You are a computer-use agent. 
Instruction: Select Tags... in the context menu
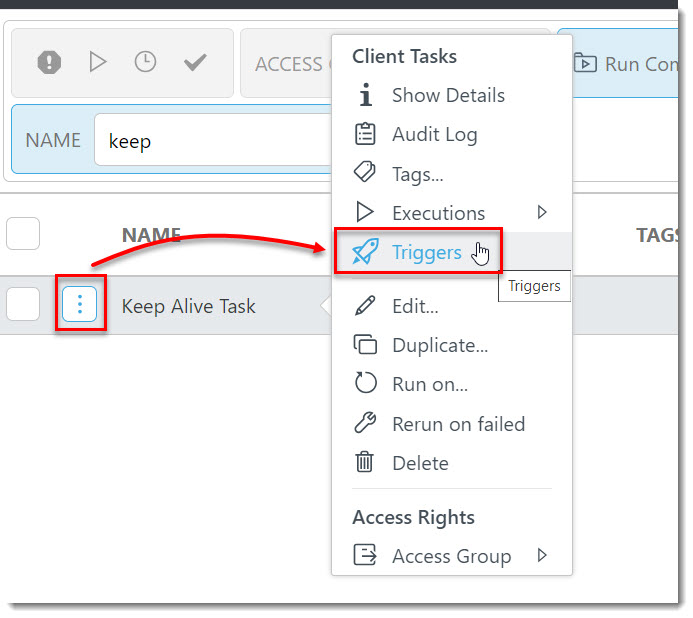point(452,174)
